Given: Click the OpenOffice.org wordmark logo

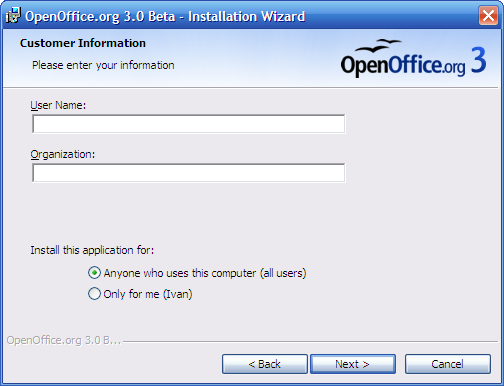Looking at the screenshot, I should 403,64.
